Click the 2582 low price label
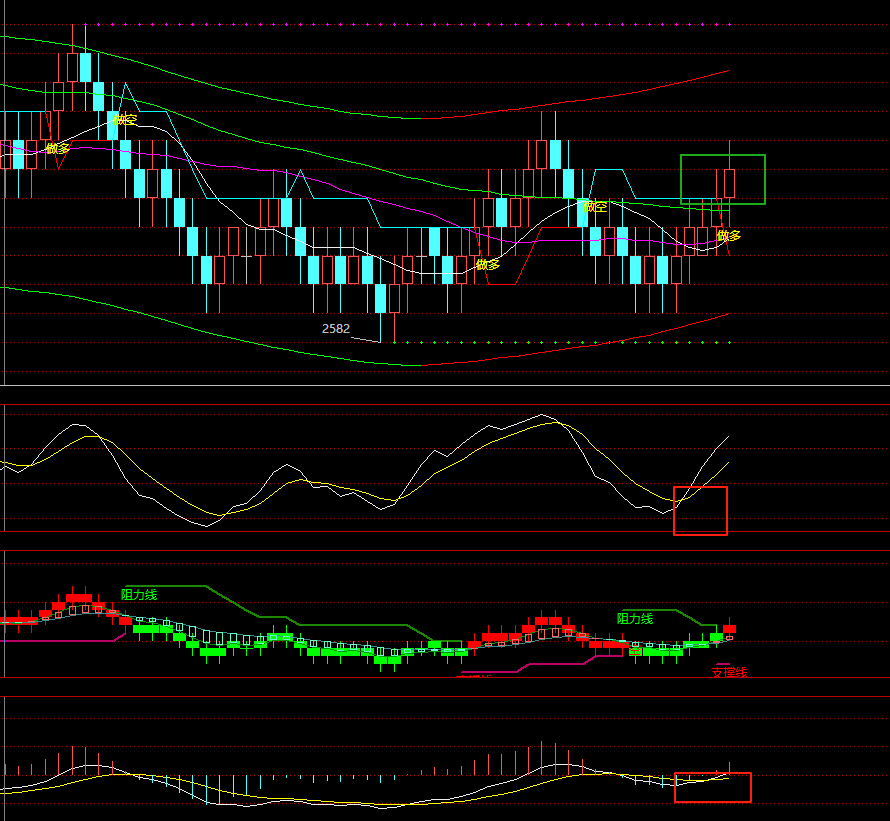This screenshot has width=890, height=821. point(335,329)
